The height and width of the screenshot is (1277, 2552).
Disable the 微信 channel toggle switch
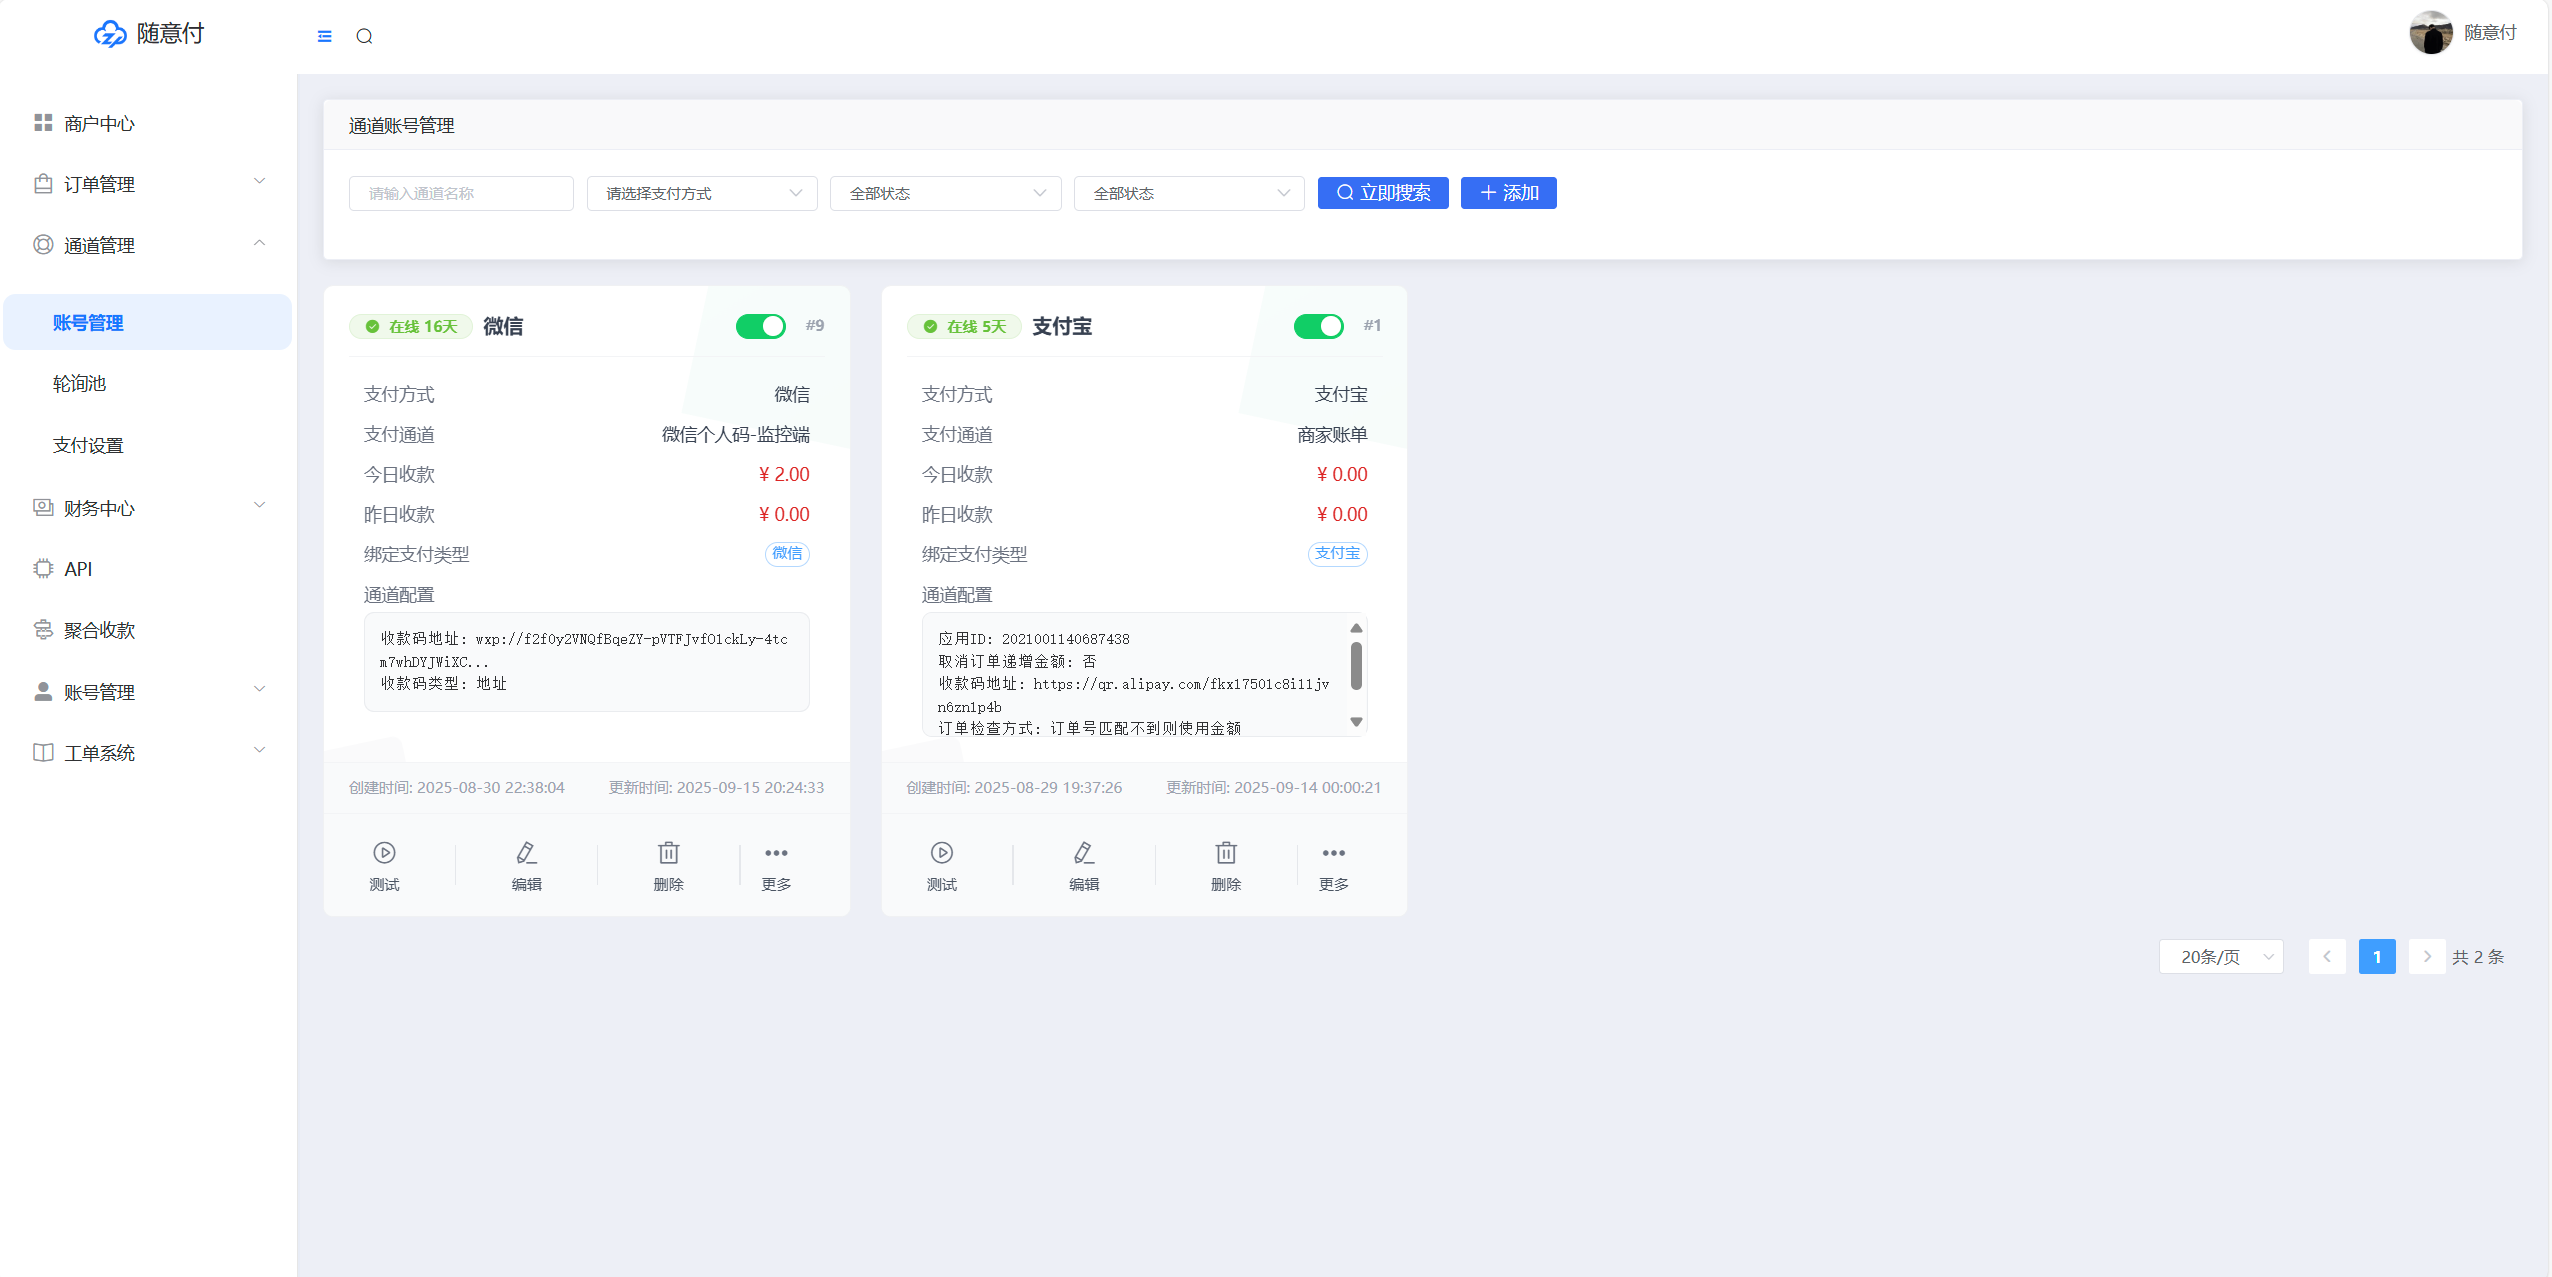pyautogui.click(x=761, y=326)
